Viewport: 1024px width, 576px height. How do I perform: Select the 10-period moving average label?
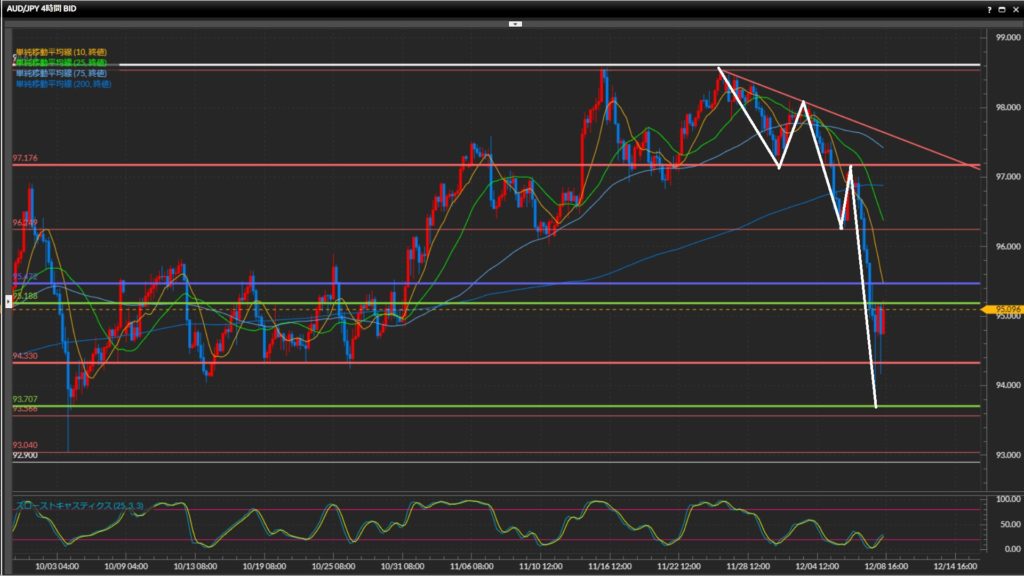[60, 51]
